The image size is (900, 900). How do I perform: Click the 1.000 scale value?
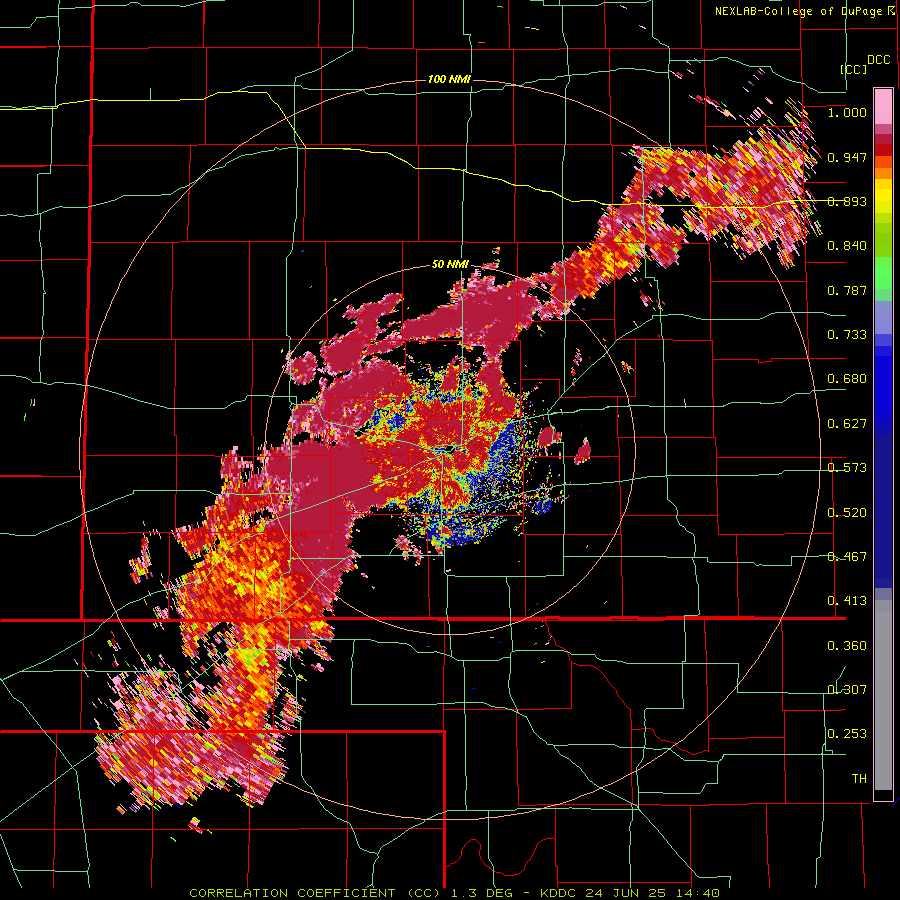coord(847,112)
